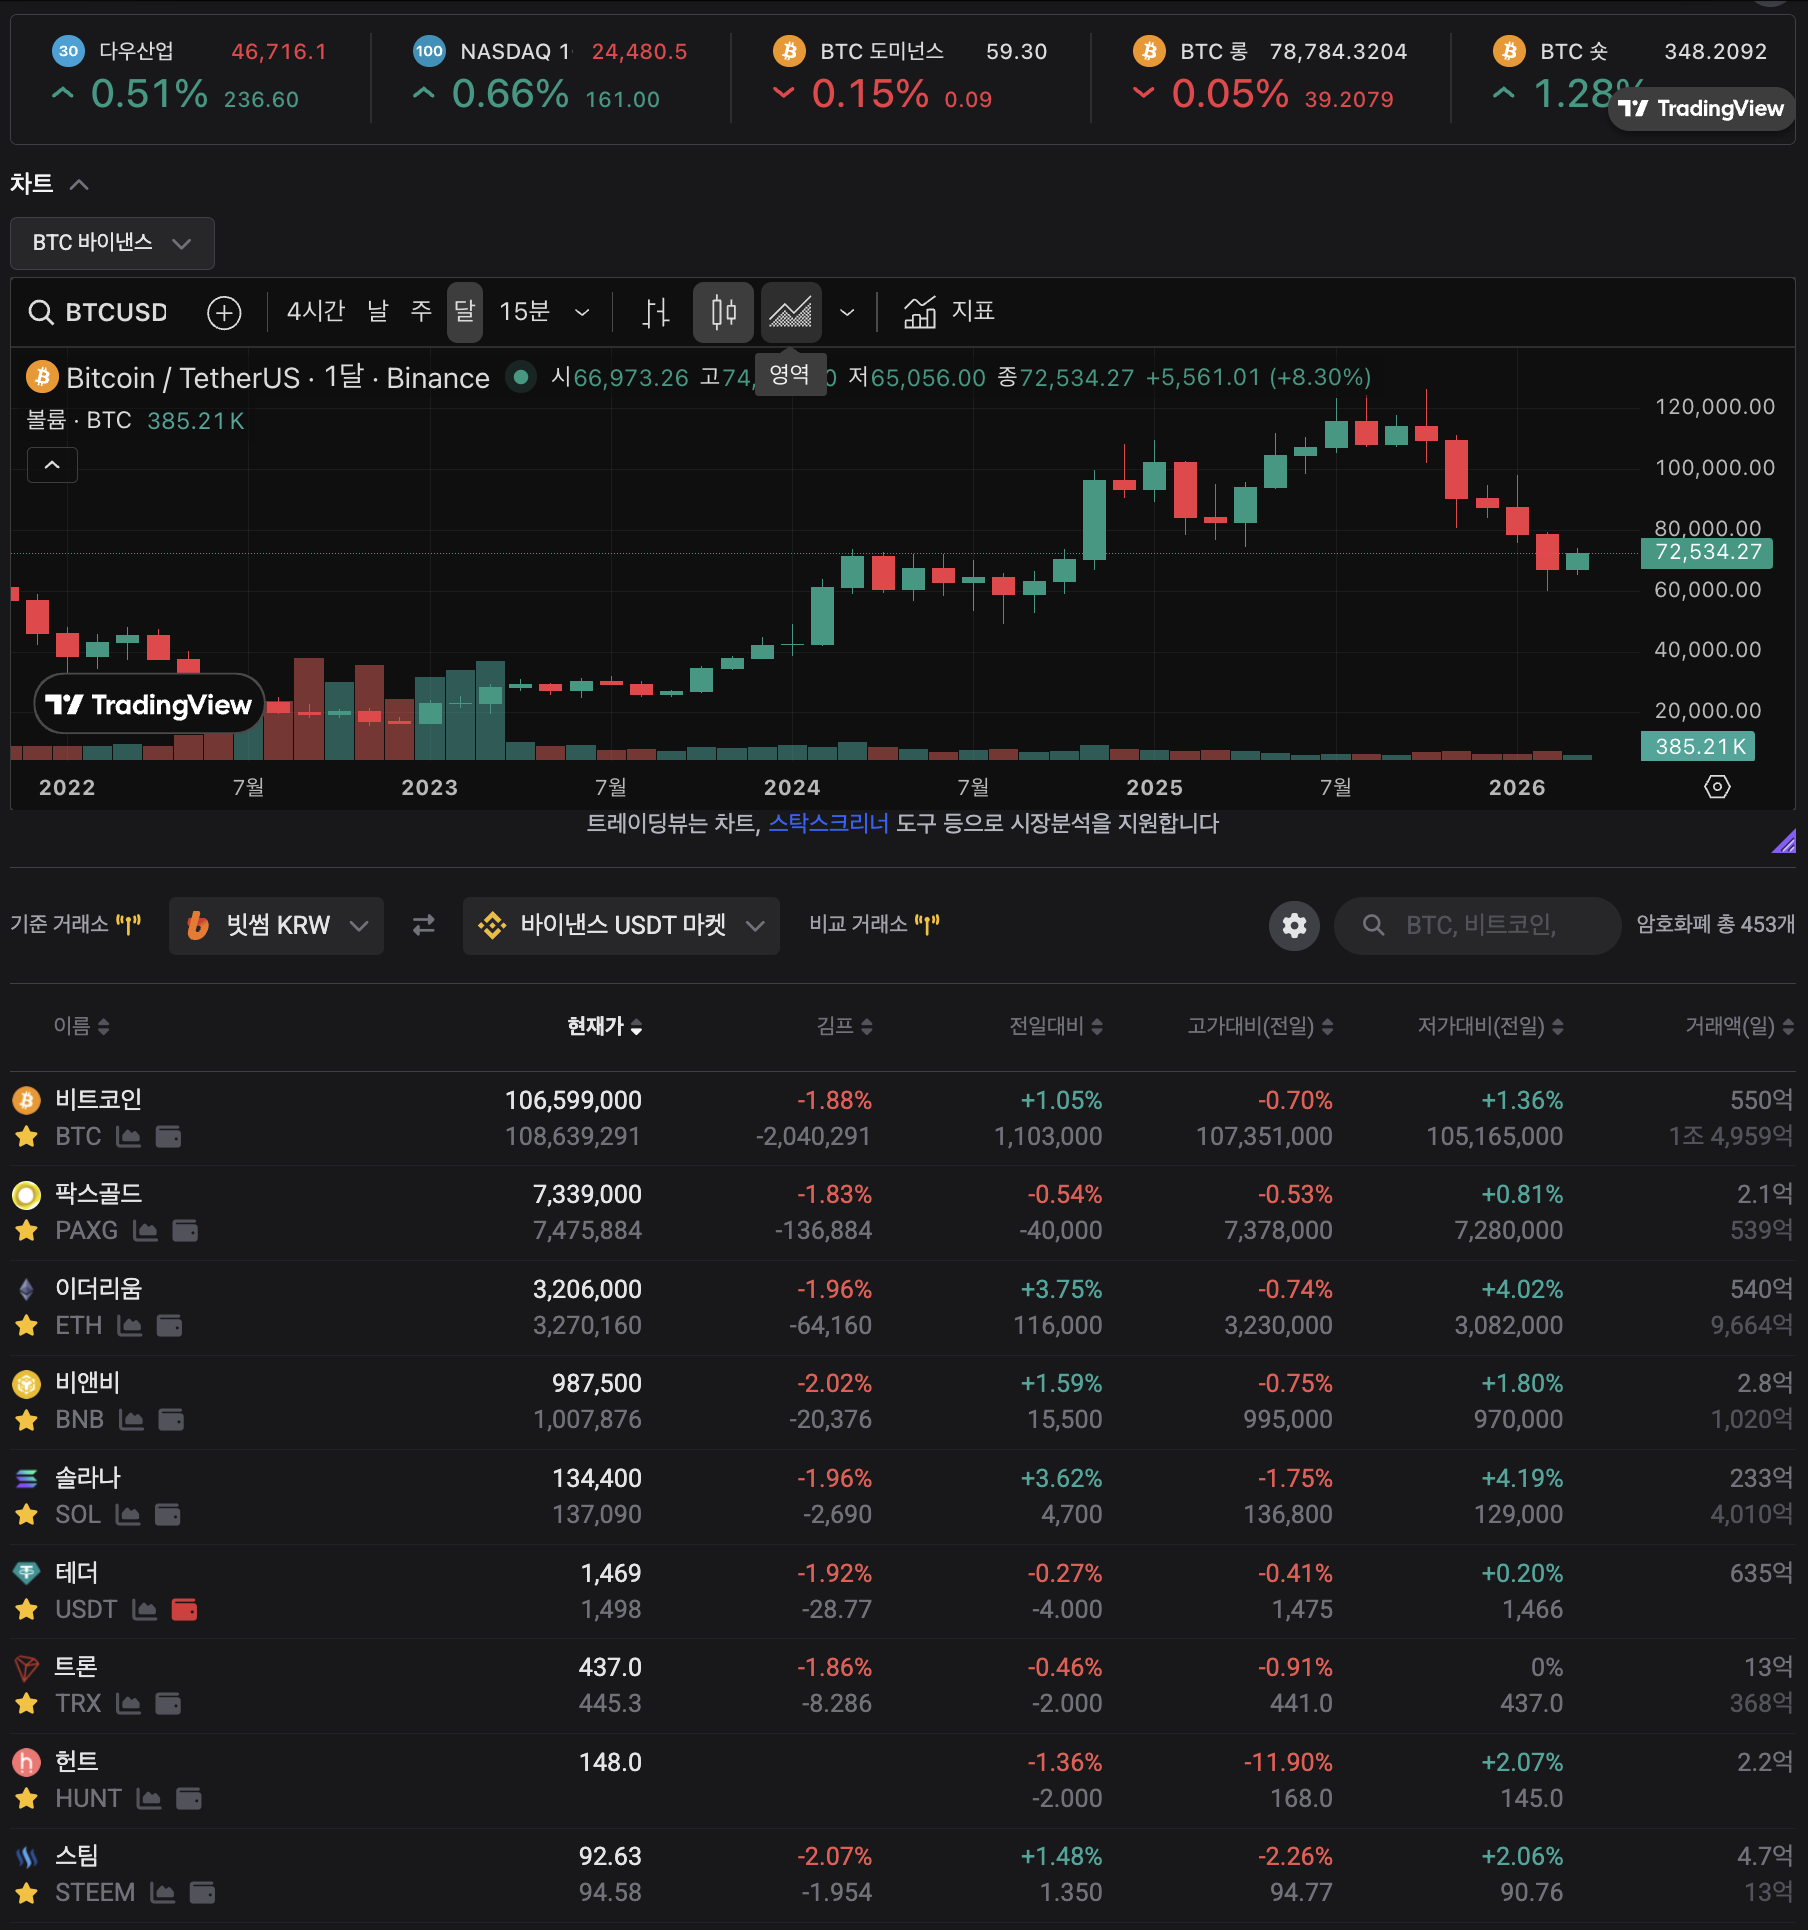Open the chart icon beside BTC
The image size is (1808, 1930).
coord(128,1137)
